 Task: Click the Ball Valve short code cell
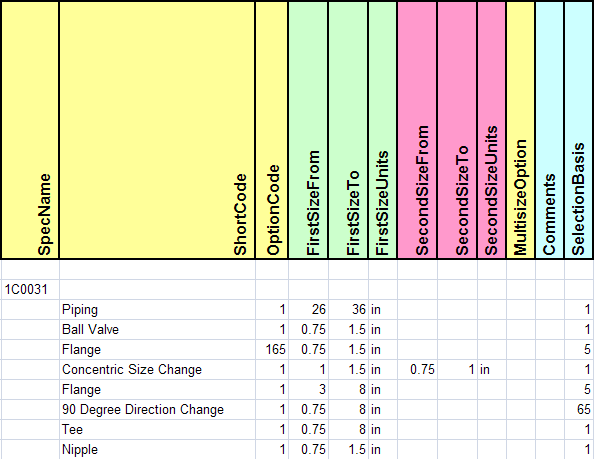tap(157, 329)
